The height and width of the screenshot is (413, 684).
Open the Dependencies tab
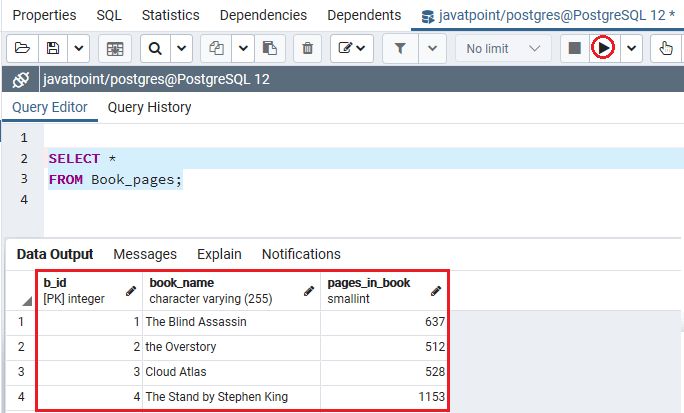tap(263, 15)
